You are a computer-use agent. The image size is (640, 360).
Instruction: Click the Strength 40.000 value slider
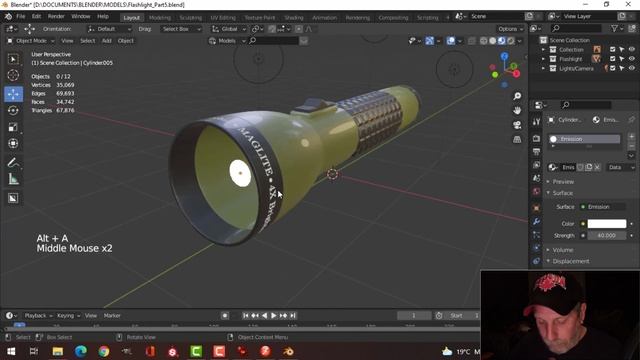tap(607, 236)
